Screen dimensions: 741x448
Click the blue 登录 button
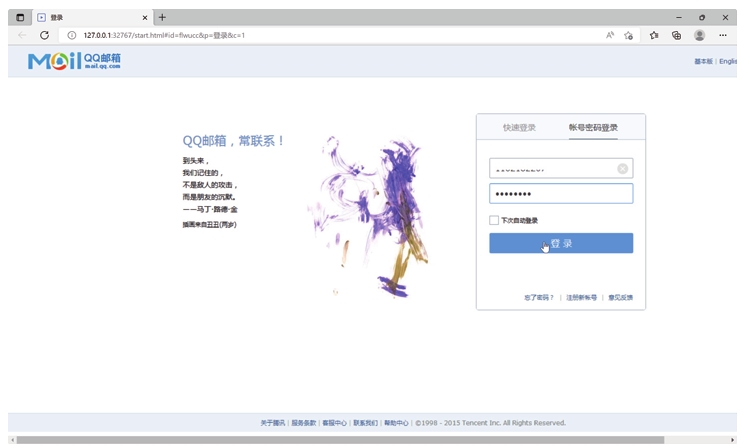click(561, 243)
